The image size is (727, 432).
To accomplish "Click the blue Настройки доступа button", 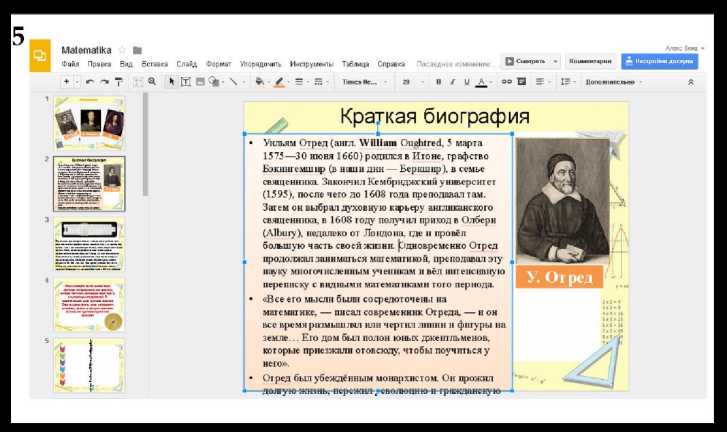I will (x=660, y=60).
